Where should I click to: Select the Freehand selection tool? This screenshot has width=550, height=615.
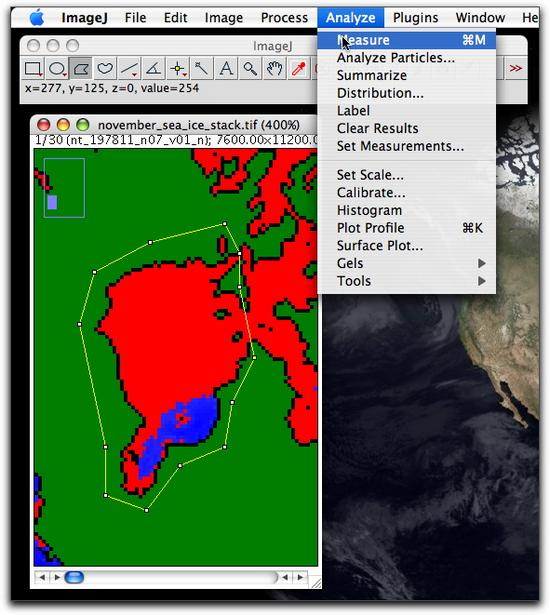105,69
